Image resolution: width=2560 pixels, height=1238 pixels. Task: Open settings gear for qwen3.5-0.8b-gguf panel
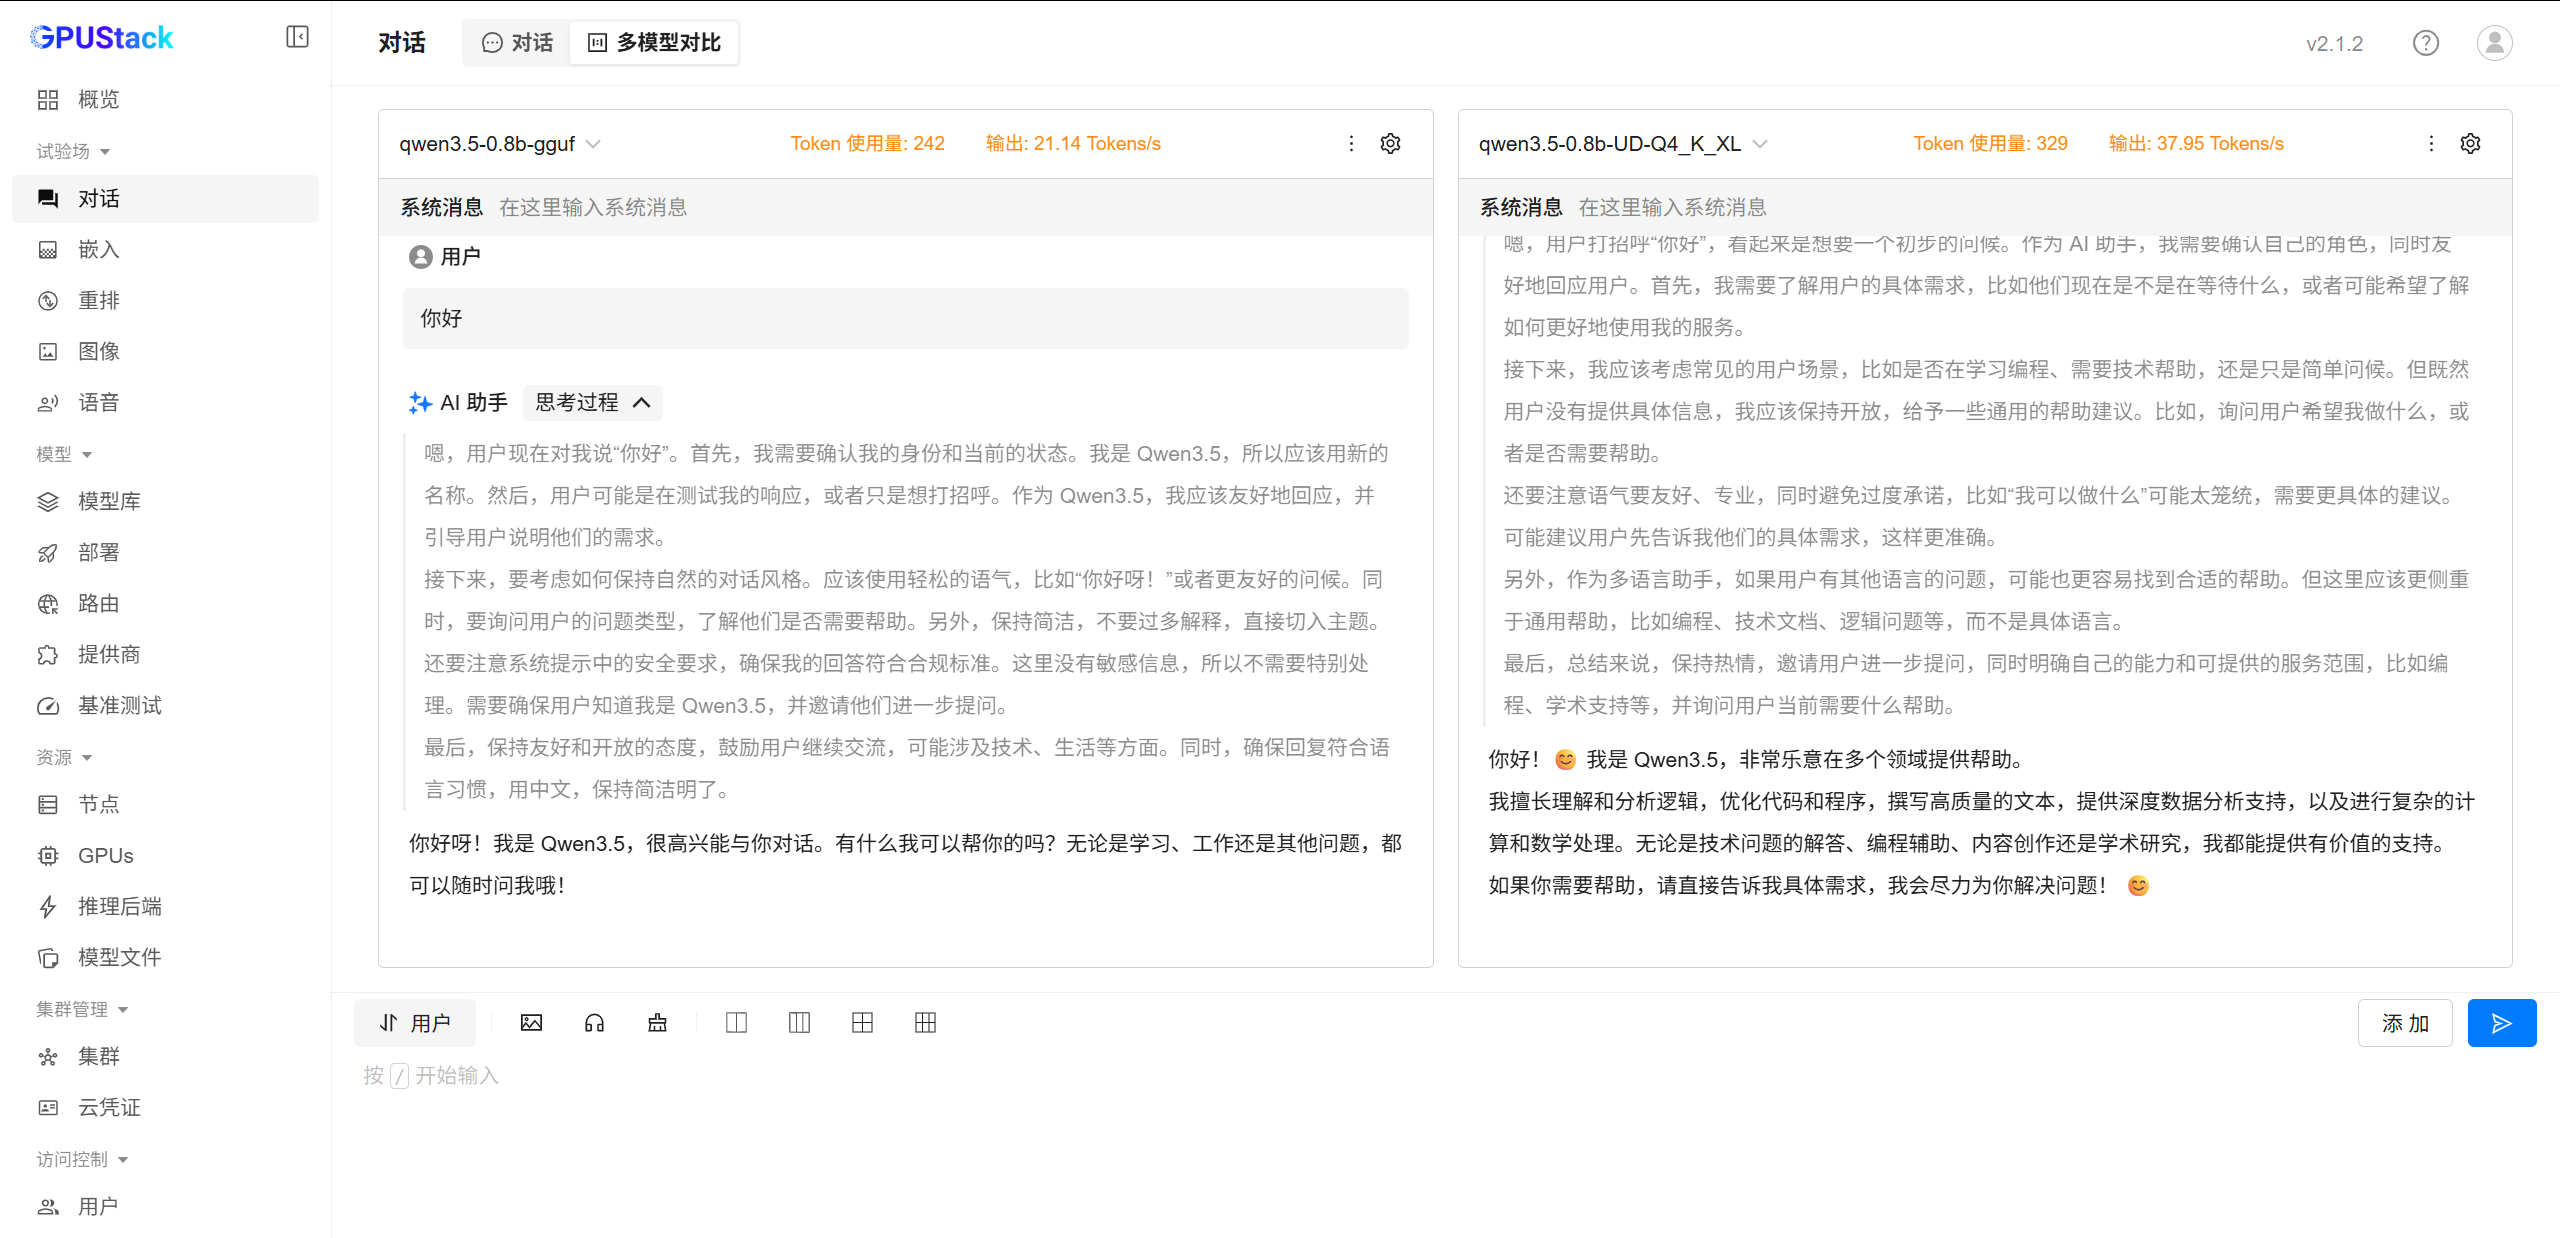1390,144
